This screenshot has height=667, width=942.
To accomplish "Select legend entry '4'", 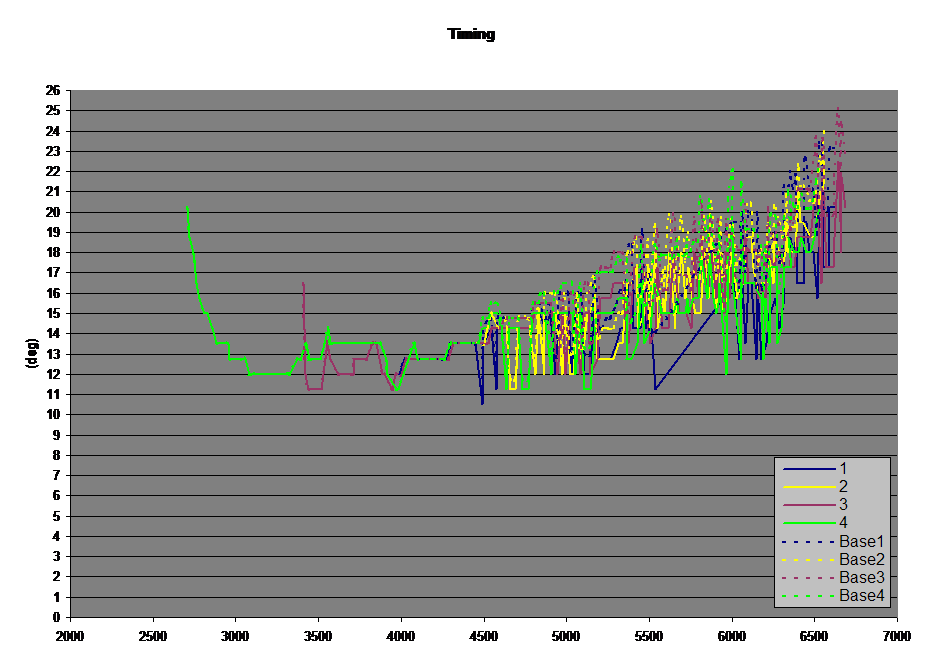I will [x=843, y=523].
